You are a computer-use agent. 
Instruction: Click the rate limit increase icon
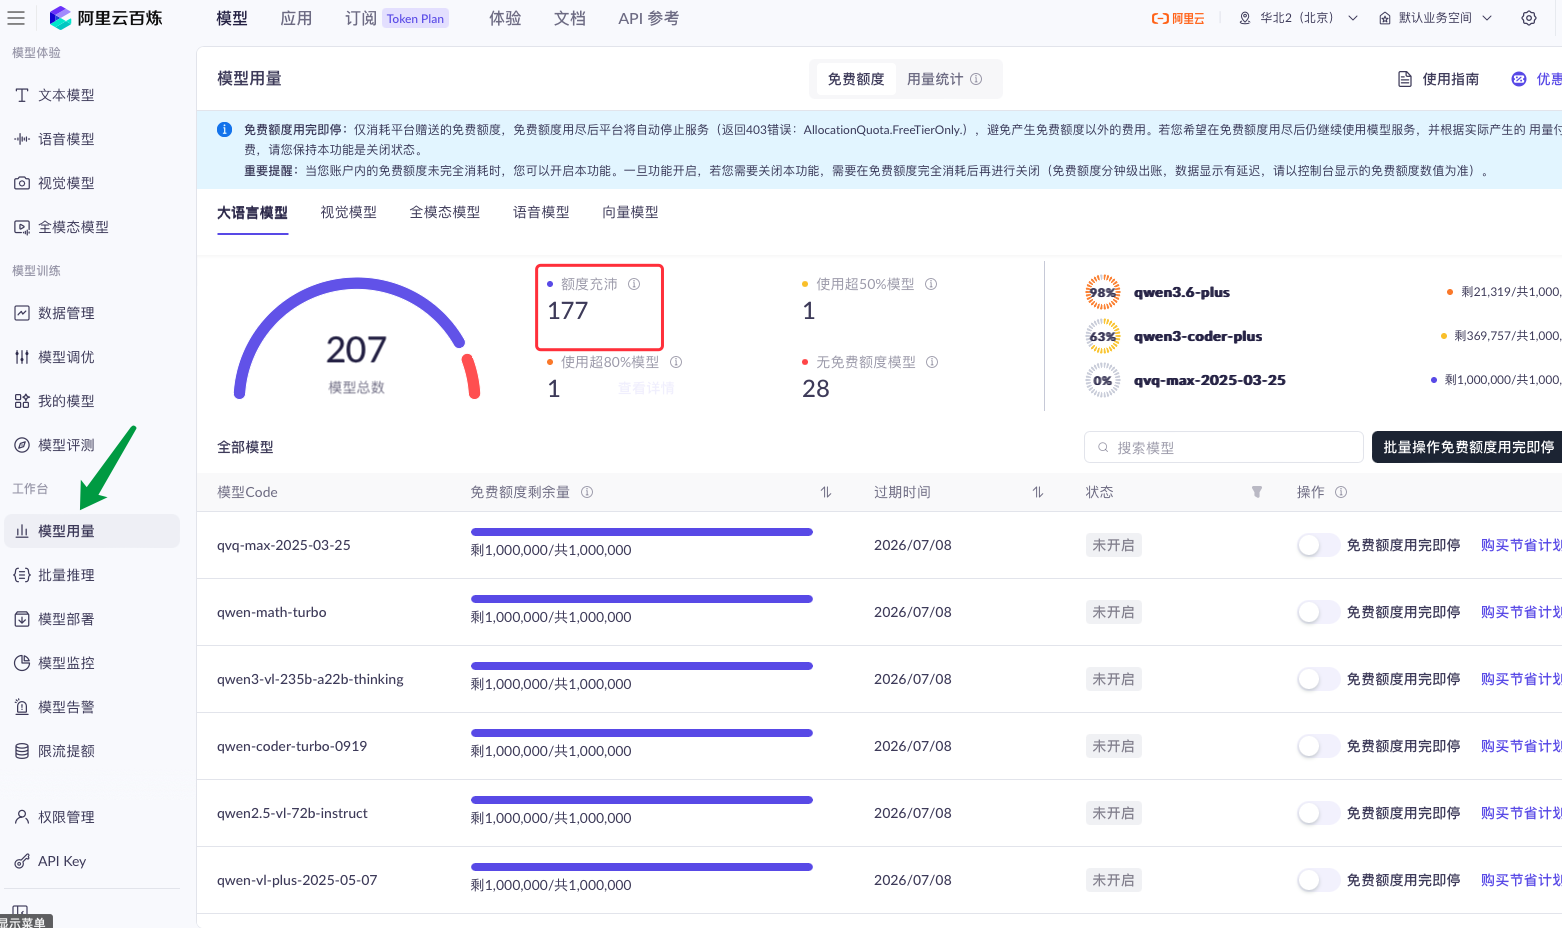(22, 751)
